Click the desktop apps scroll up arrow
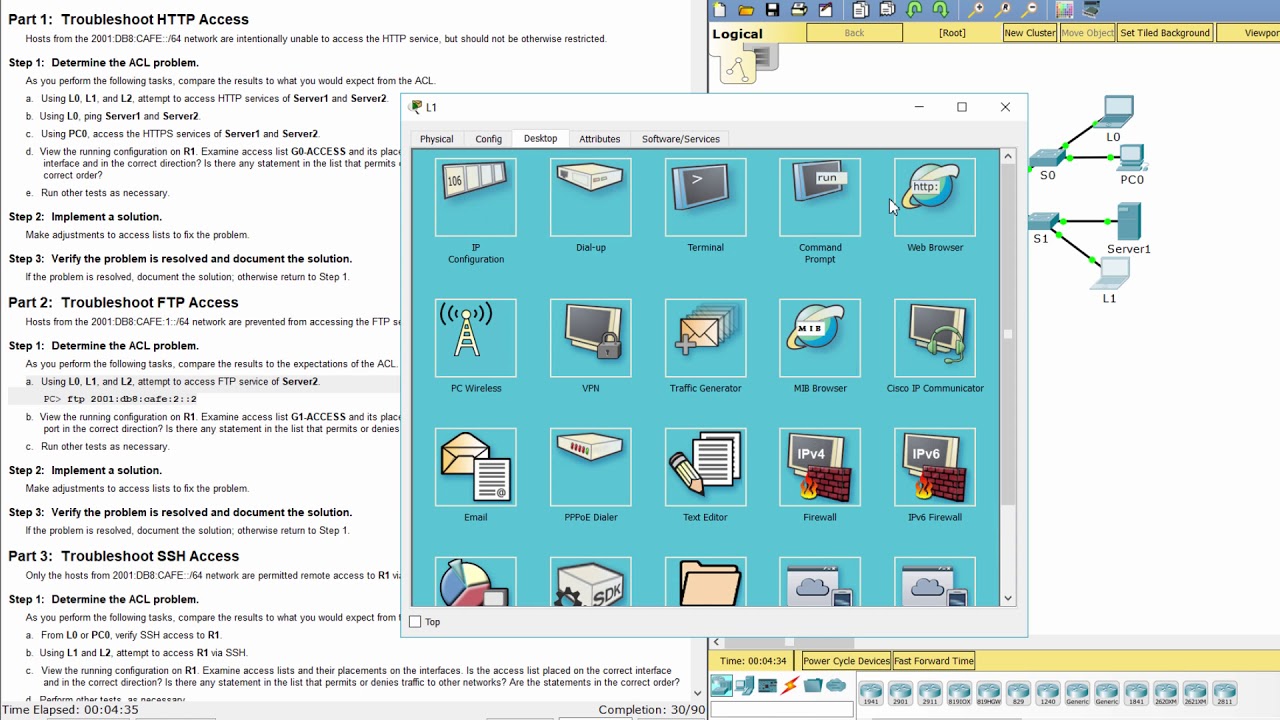The image size is (1280, 720). pyautogui.click(x=1008, y=156)
